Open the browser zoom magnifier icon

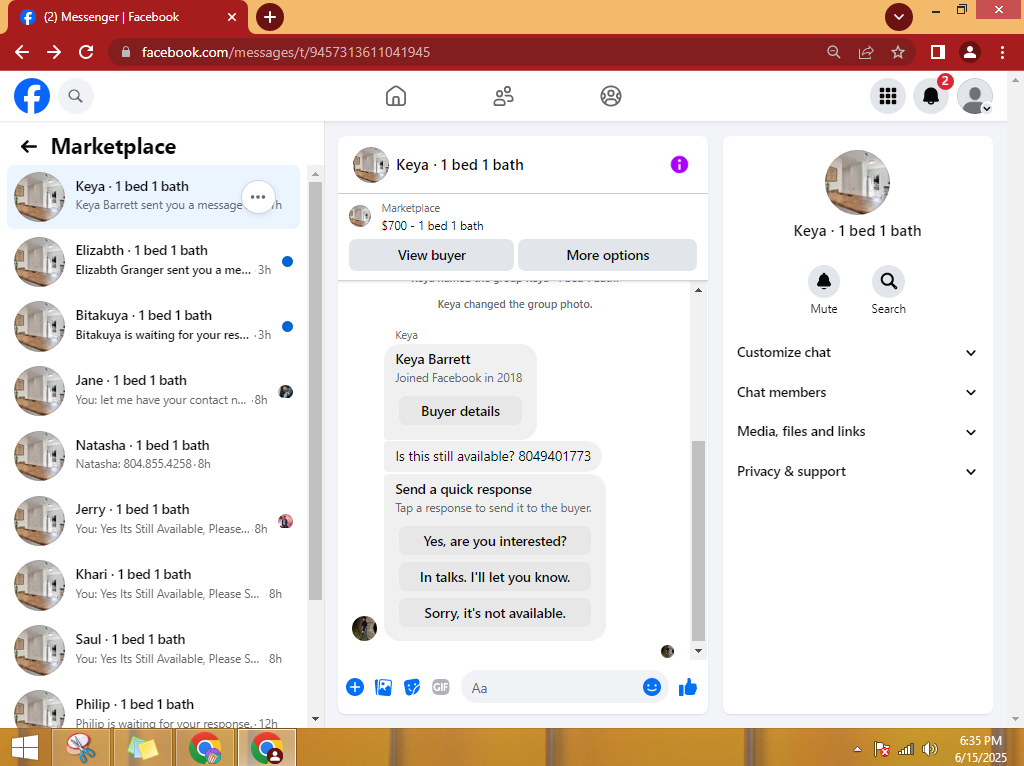[833, 52]
